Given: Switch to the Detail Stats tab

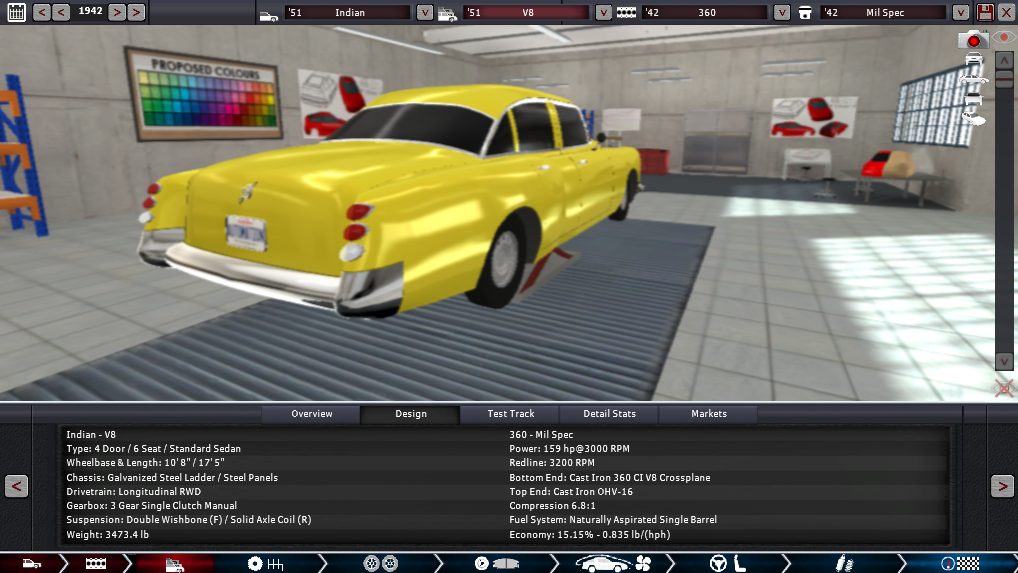Looking at the screenshot, I should tap(610, 414).
